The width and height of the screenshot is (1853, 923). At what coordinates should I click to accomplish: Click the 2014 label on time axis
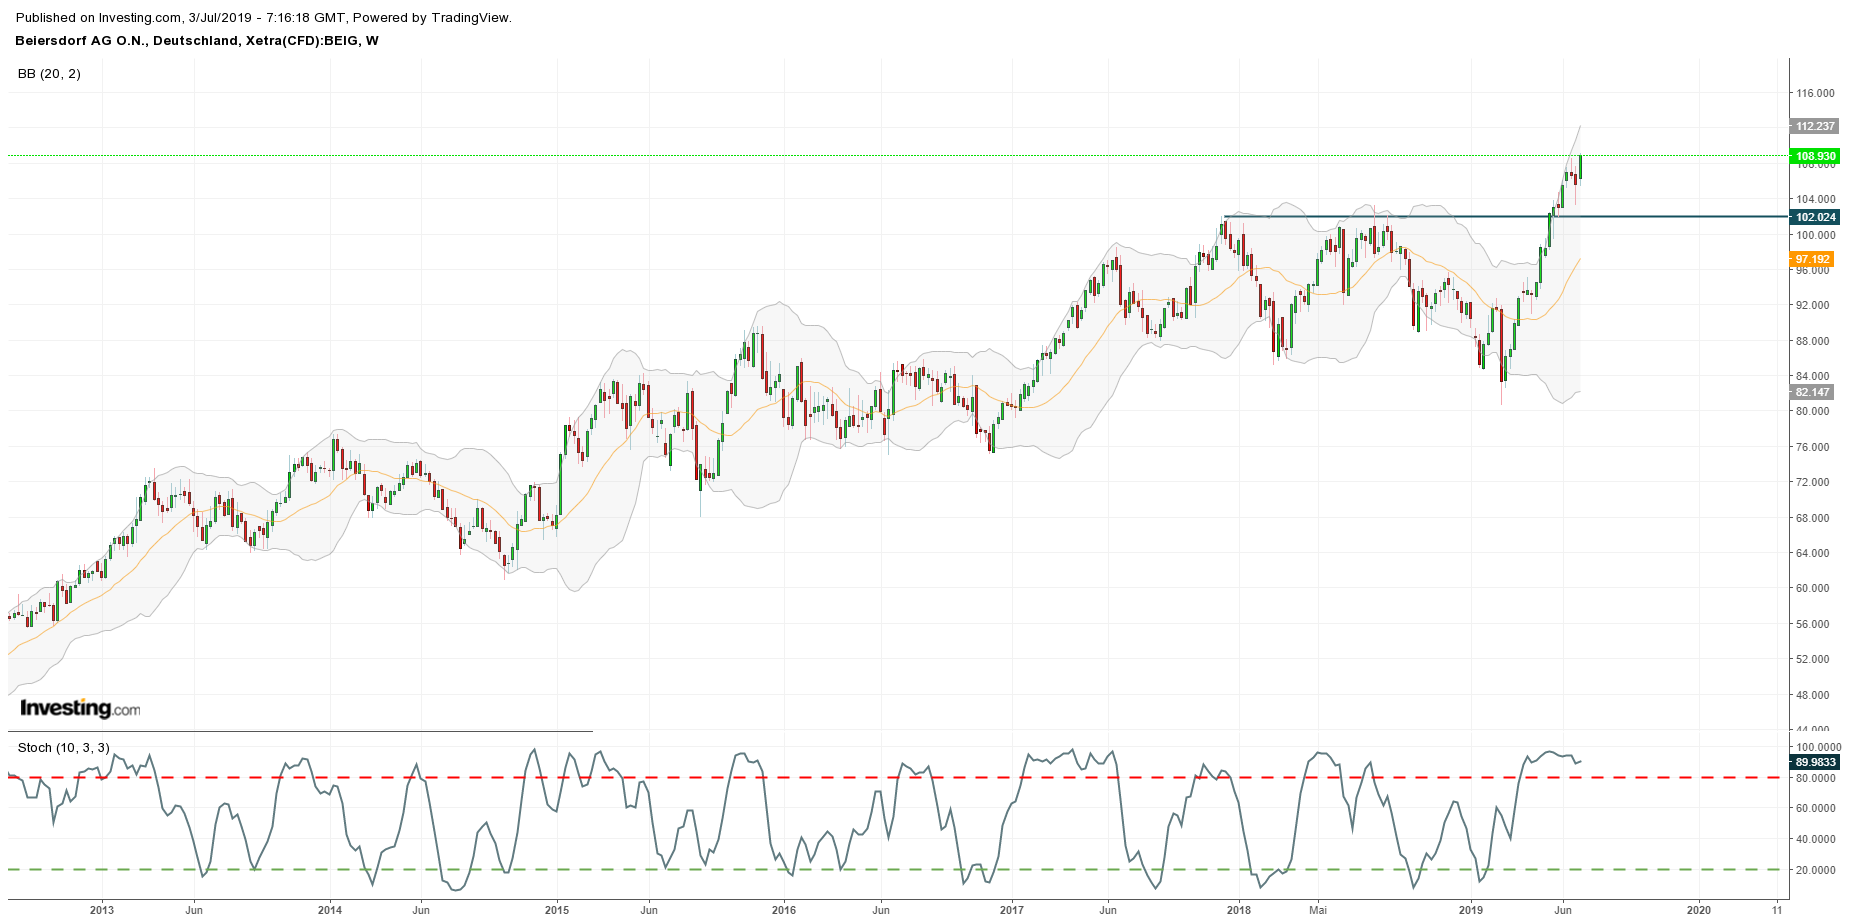(x=330, y=910)
